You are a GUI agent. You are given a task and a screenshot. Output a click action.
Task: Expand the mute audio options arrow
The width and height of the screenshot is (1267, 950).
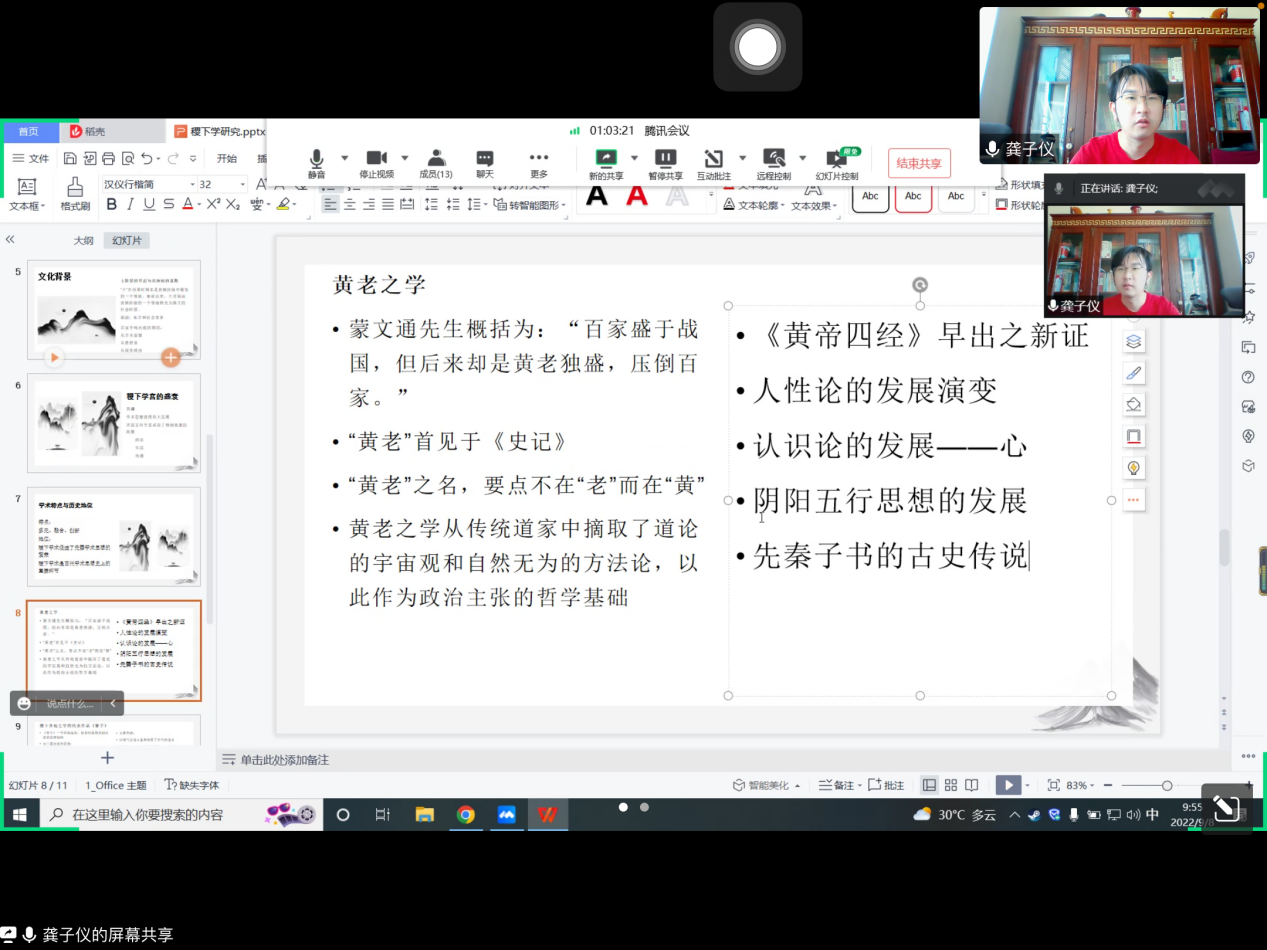[x=345, y=158]
